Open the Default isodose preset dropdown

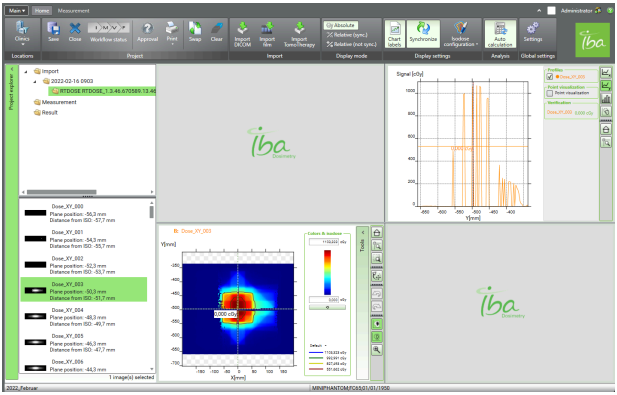tap(318, 345)
